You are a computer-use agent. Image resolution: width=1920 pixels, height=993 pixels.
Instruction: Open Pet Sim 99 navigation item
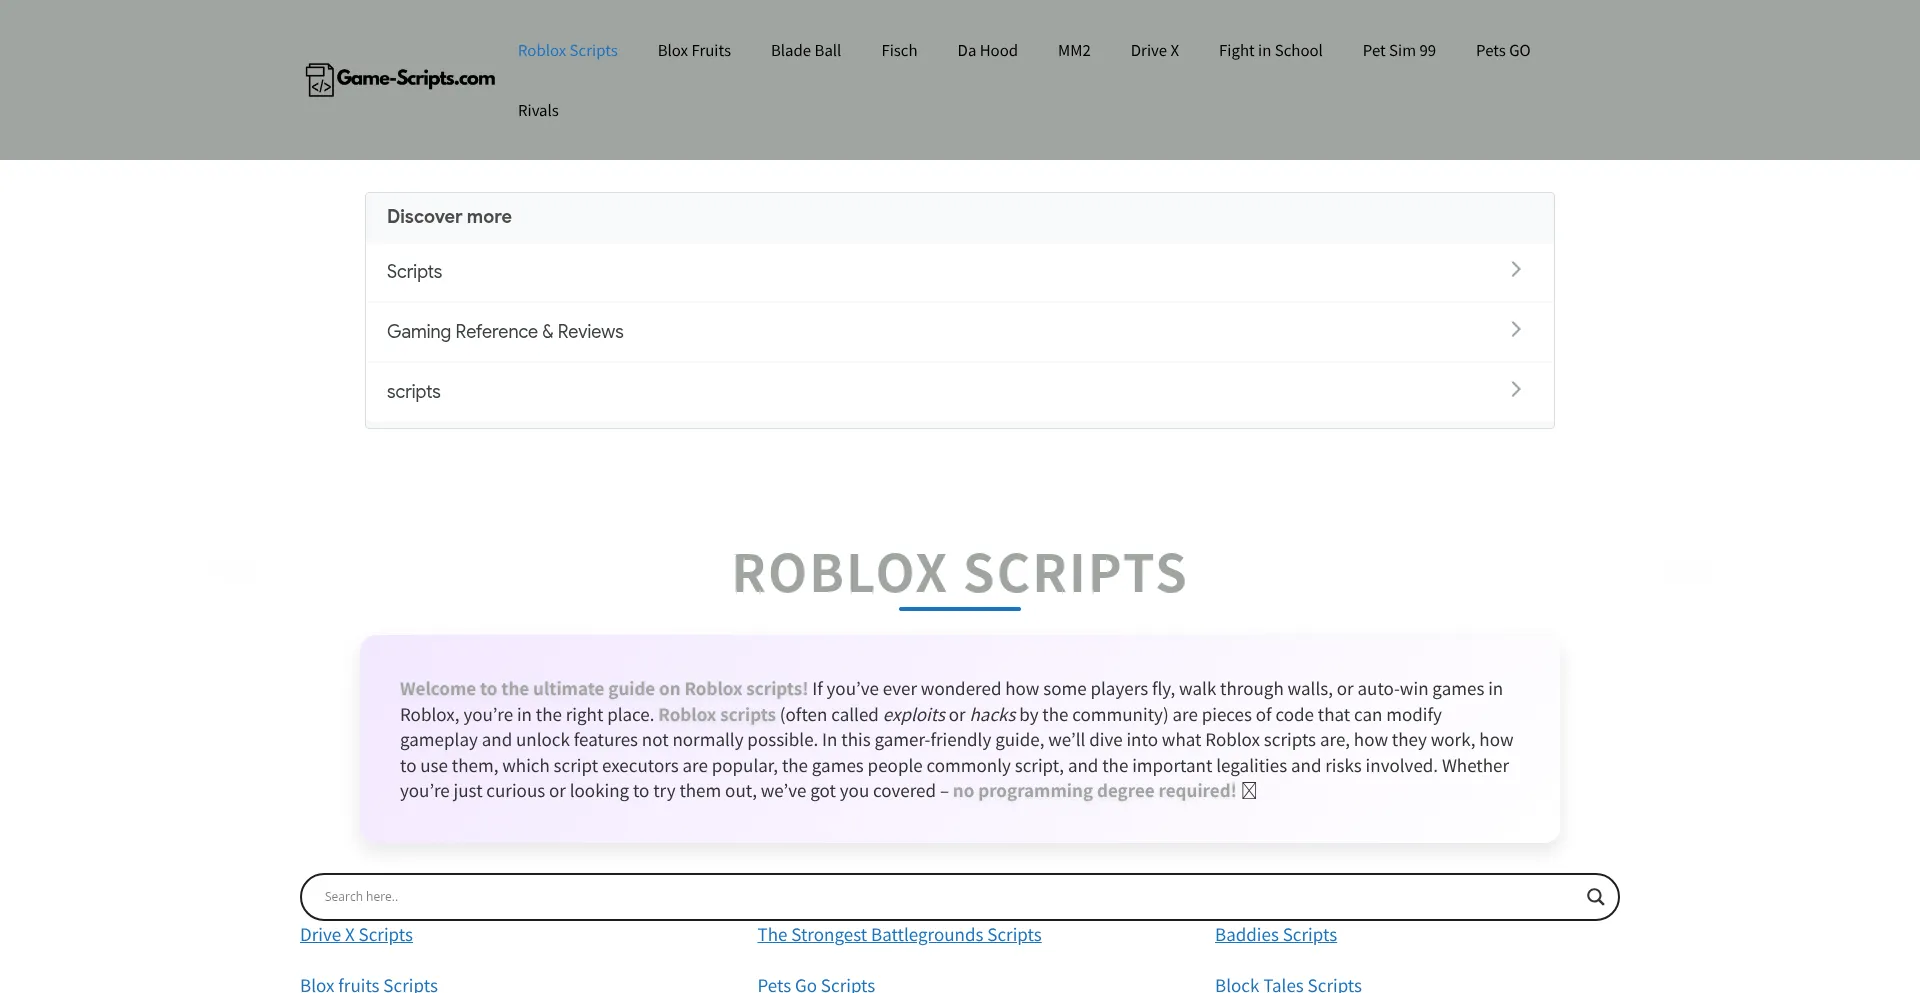(x=1399, y=50)
